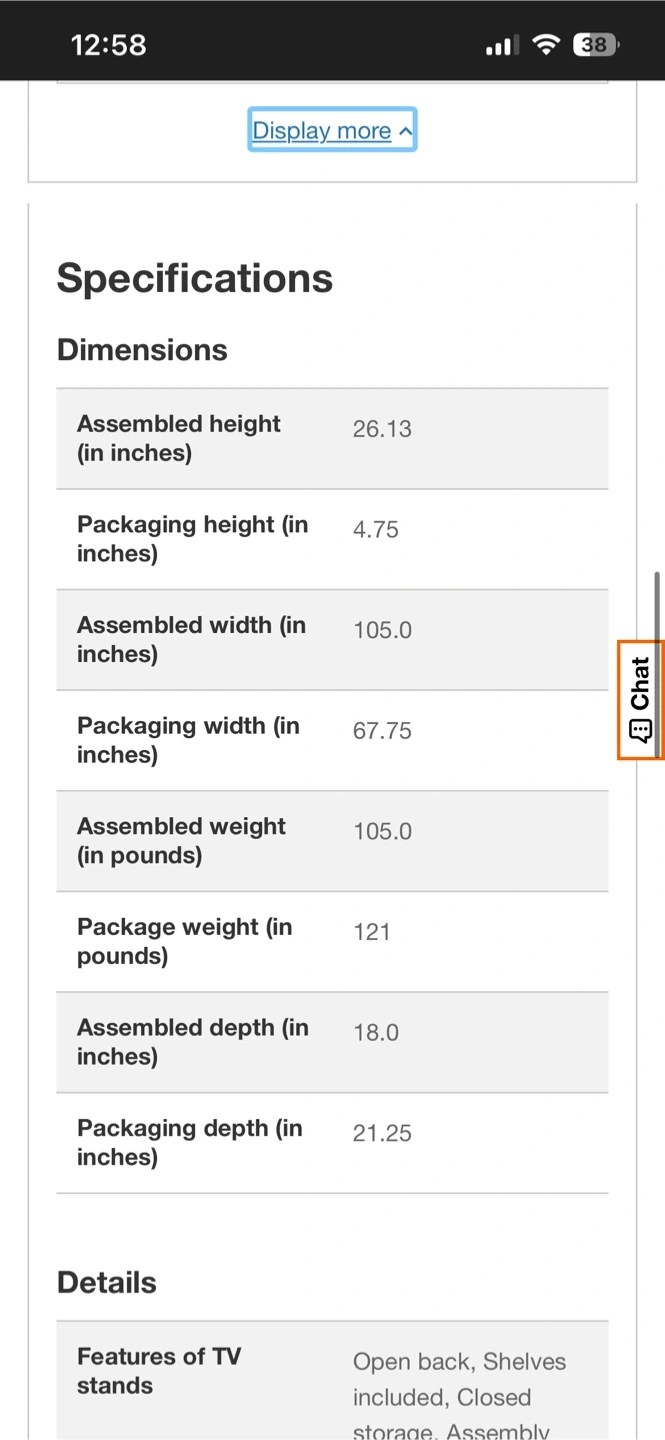Image resolution: width=665 pixels, height=1440 pixels.
Task: Open the Chat side tab label
Action: (x=641, y=683)
